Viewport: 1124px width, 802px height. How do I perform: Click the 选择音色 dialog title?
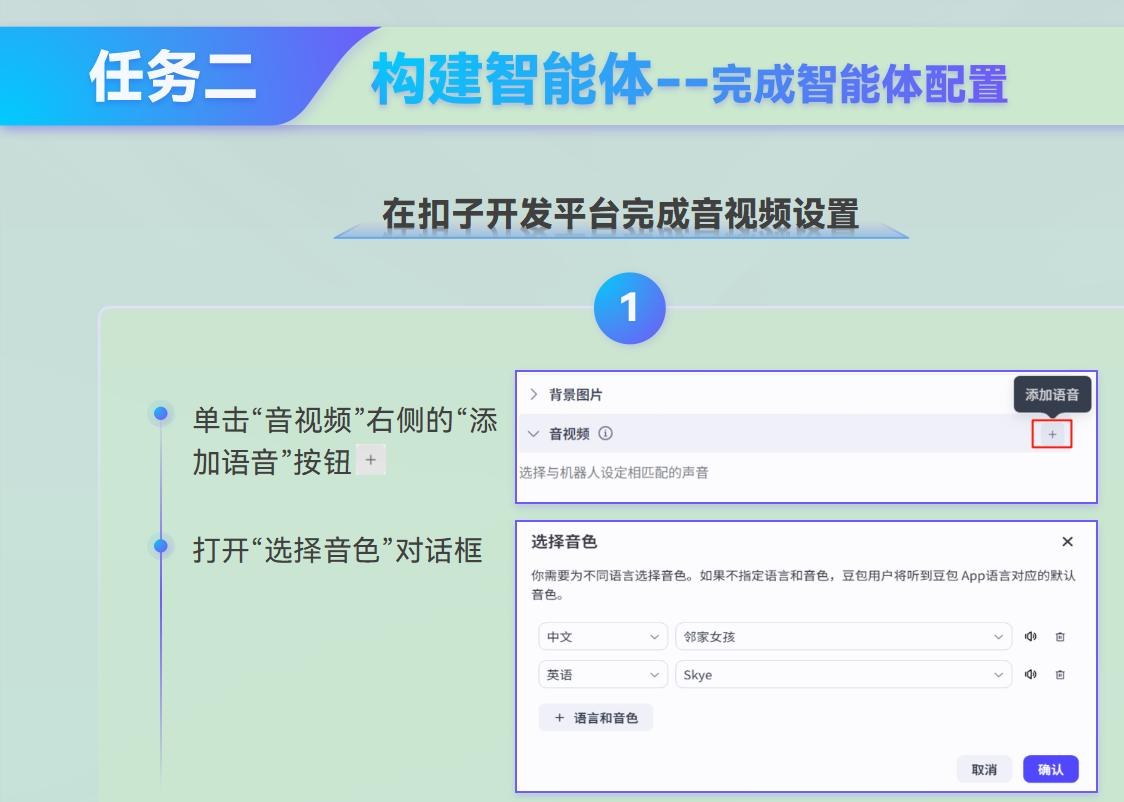(564, 542)
